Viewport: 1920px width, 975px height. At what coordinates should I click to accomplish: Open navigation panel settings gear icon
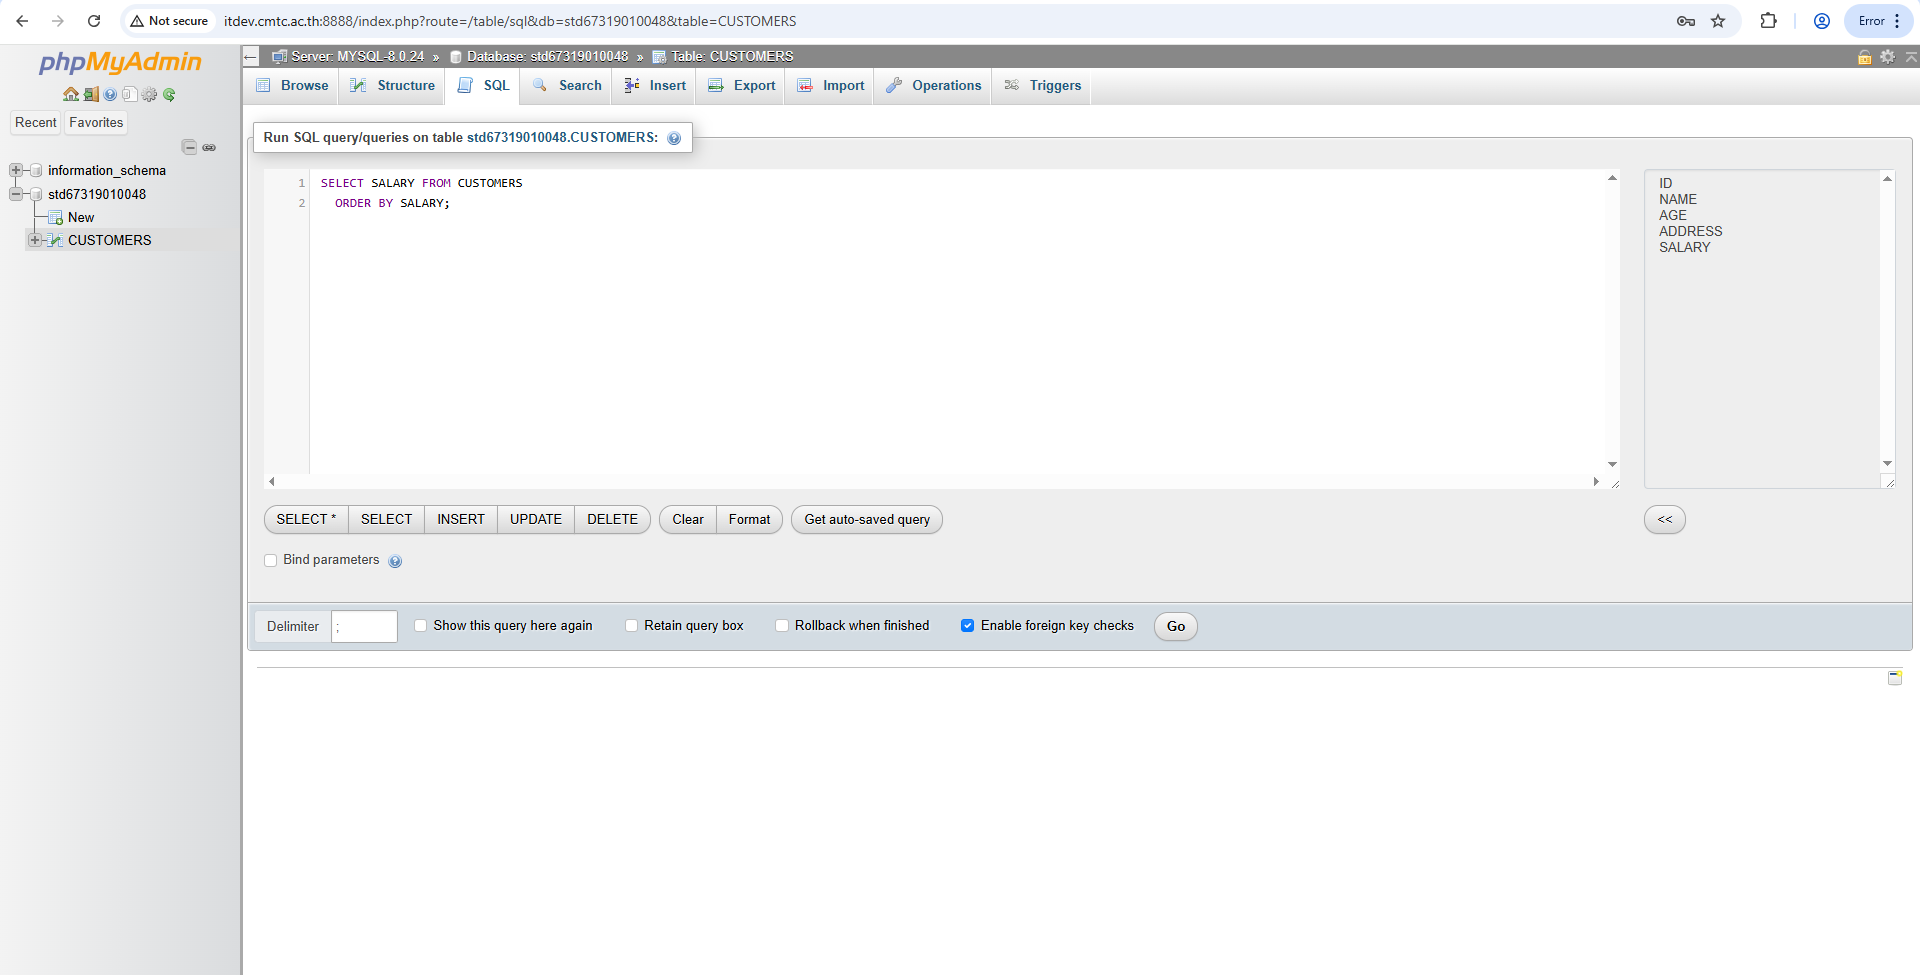[149, 95]
